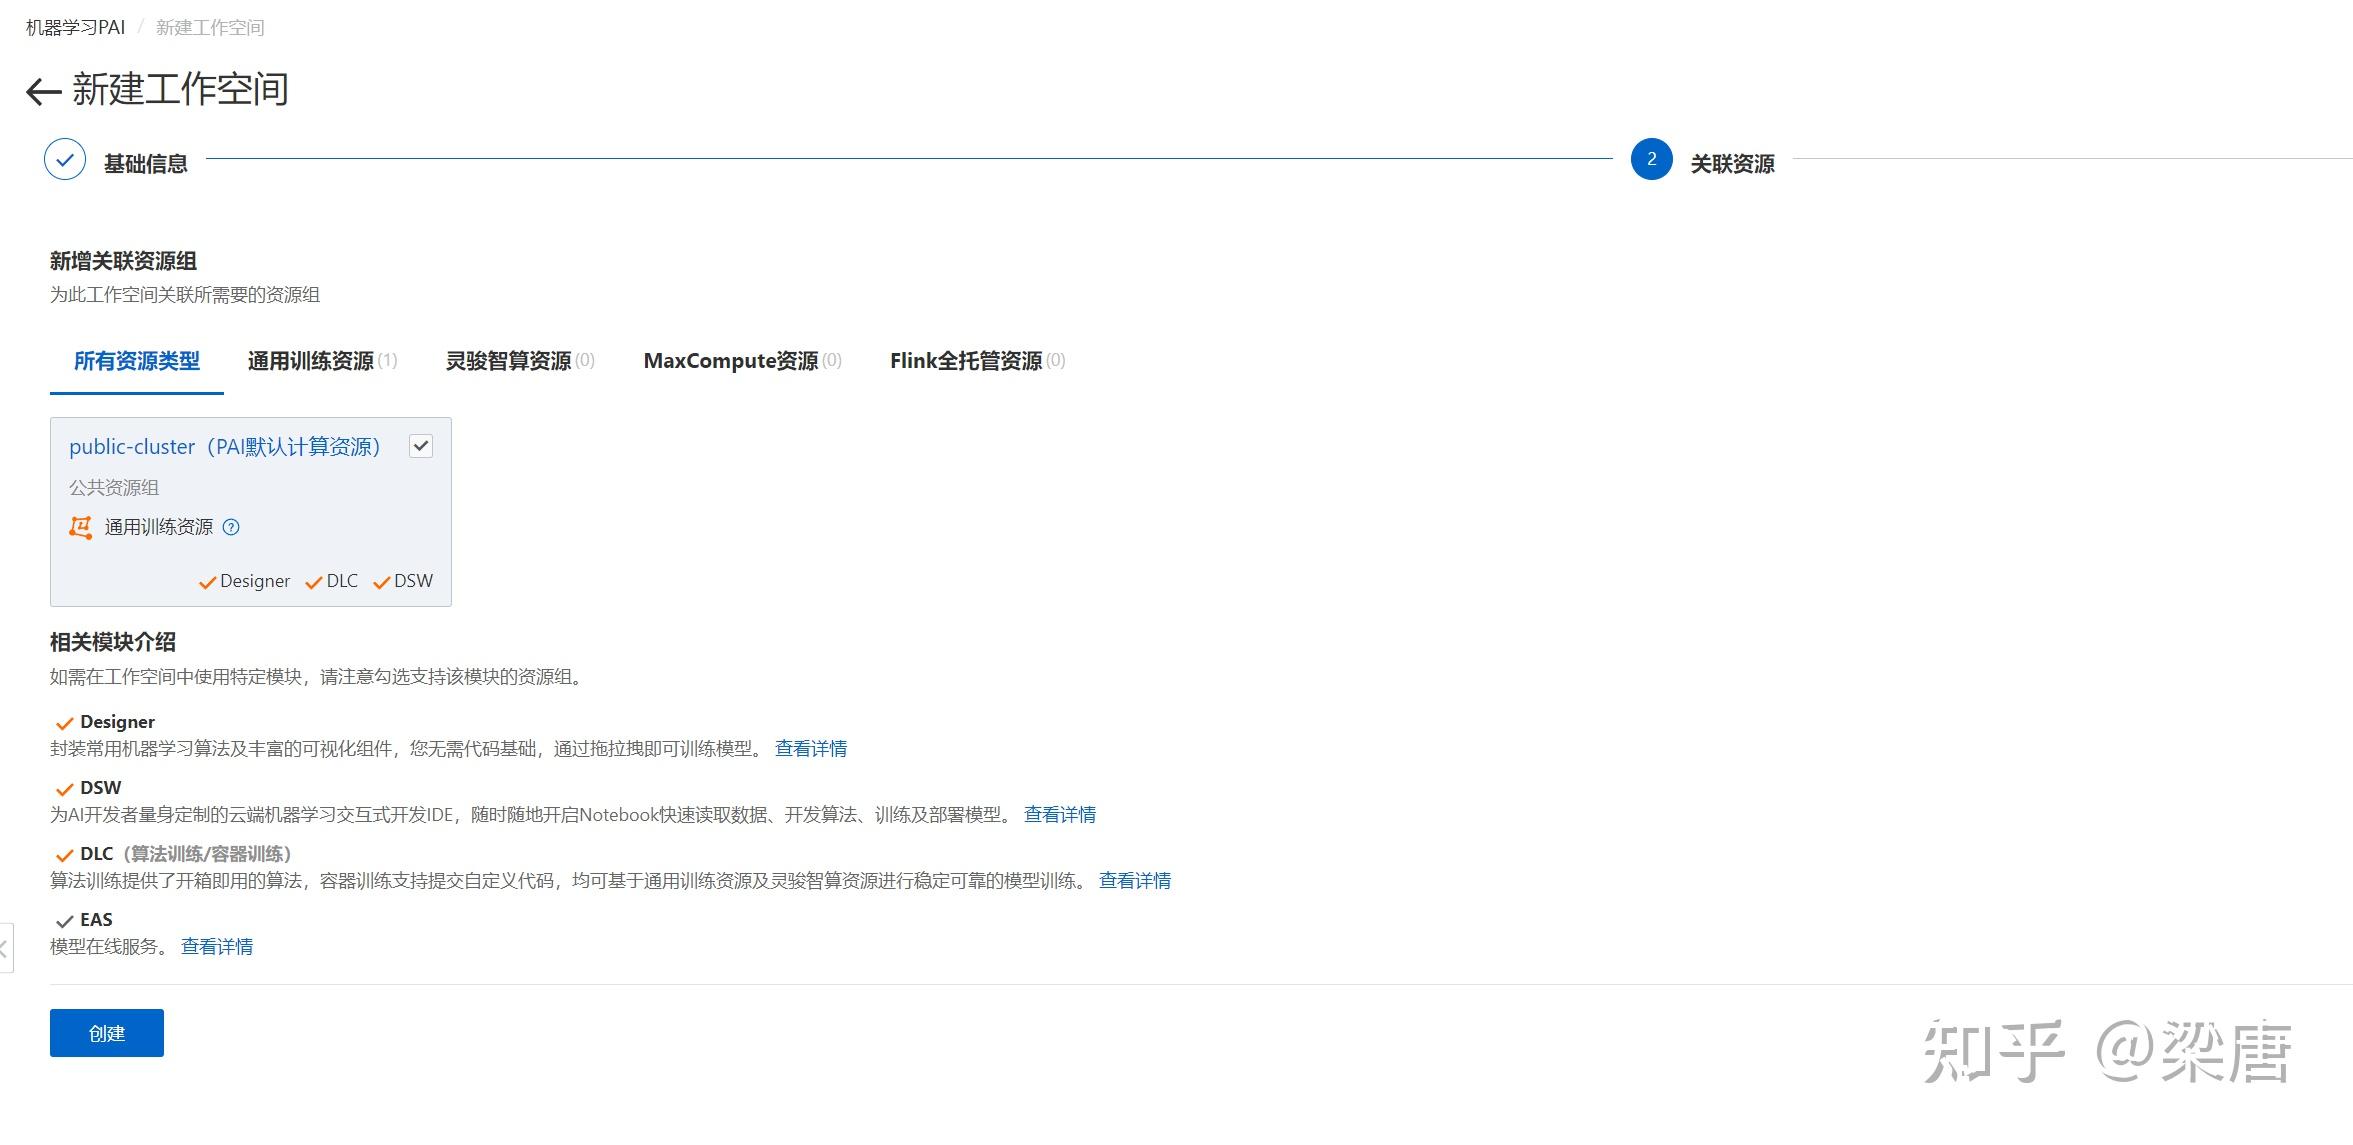Click the step 2 circle icon
The image size is (2353, 1145).
coord(1651,160)
